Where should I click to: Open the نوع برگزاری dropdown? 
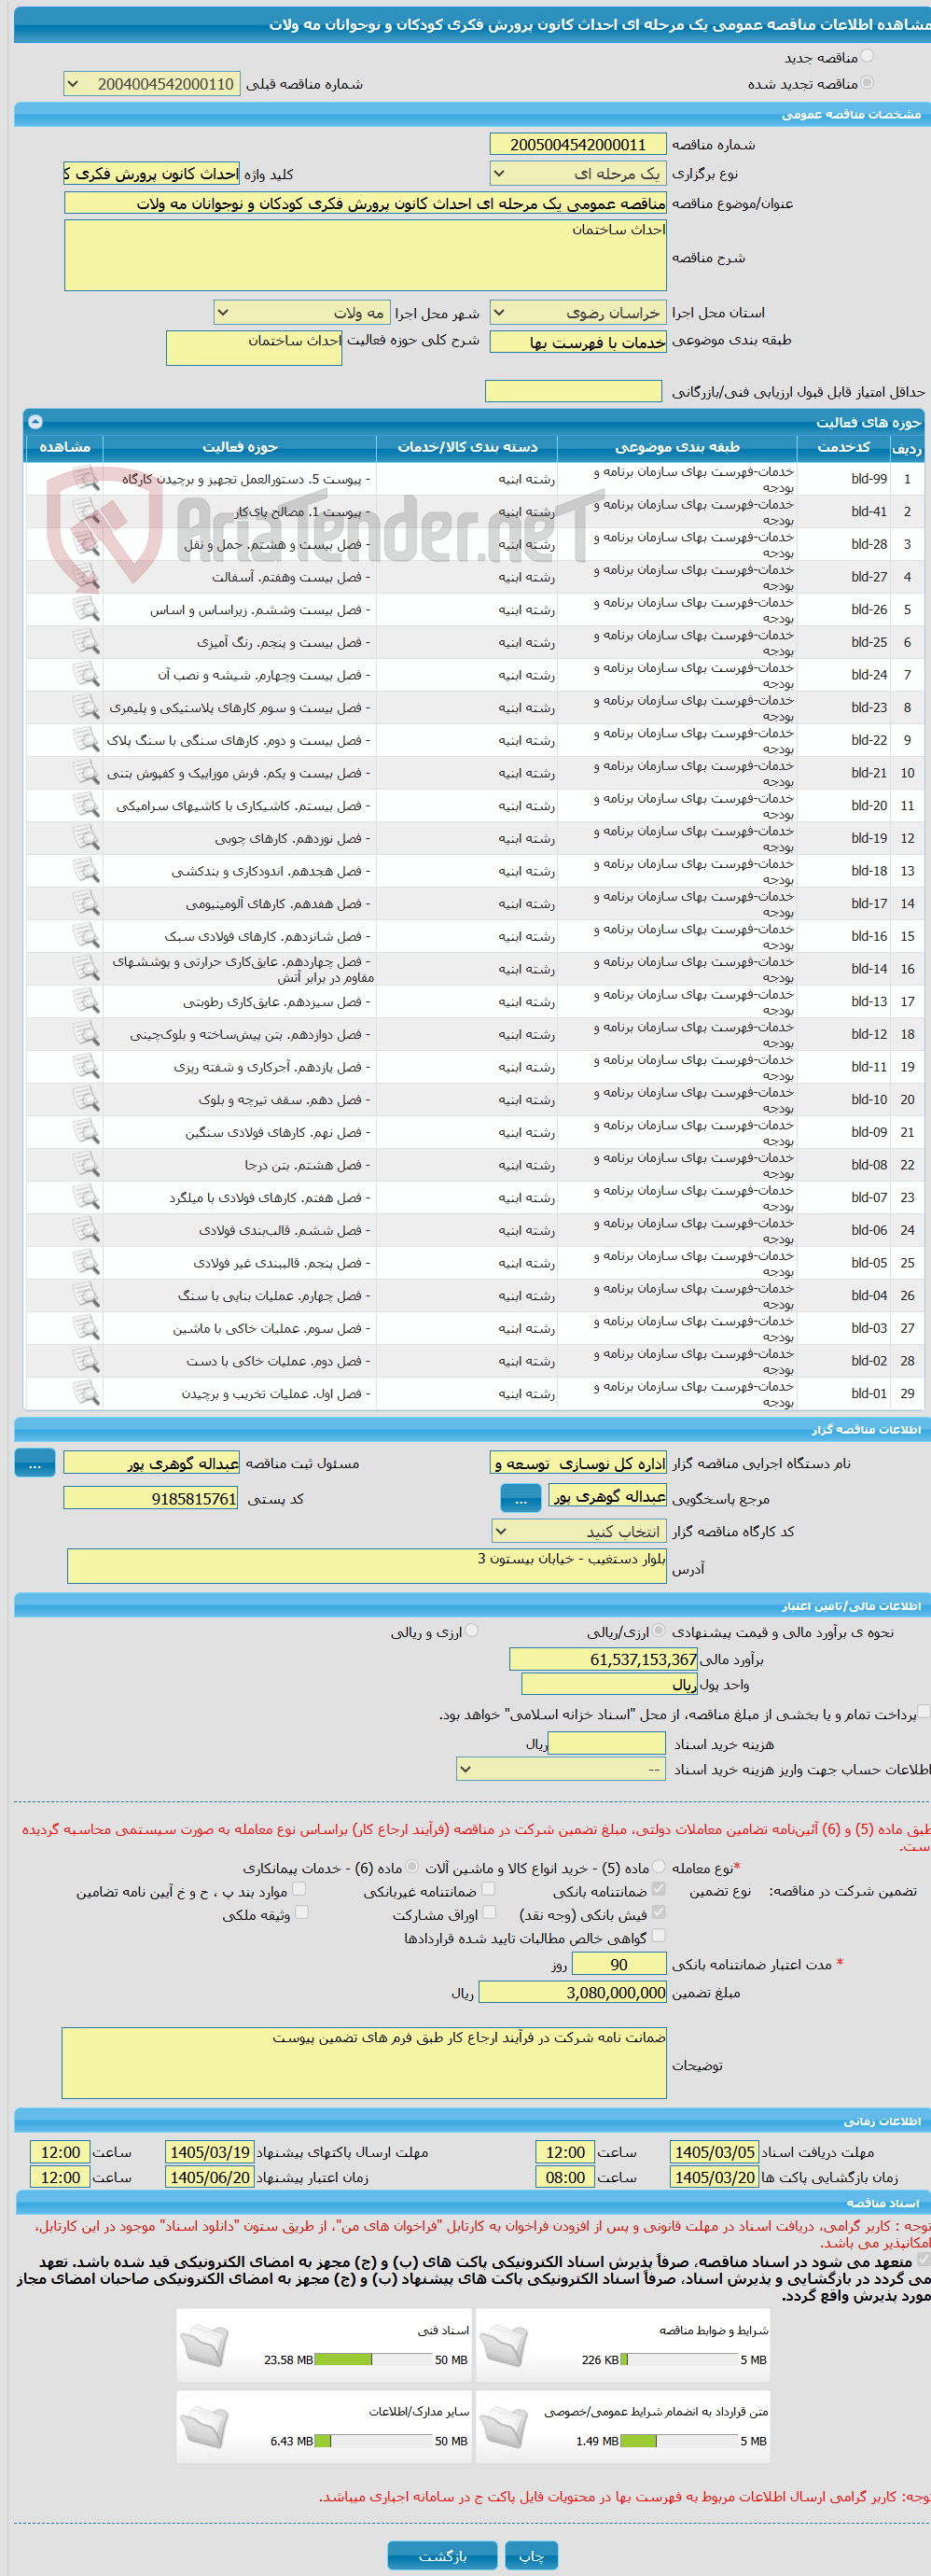[x=578, y=174]
